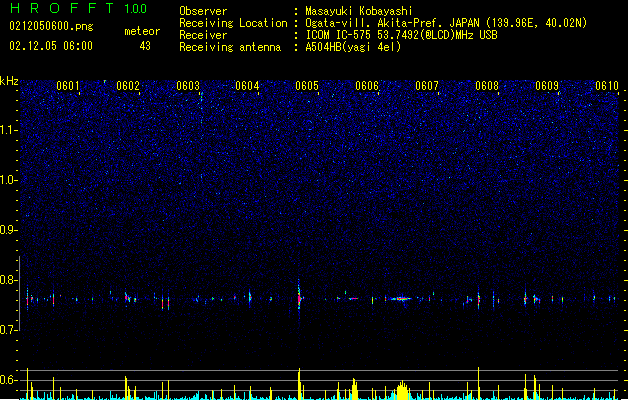Click the 1.0 kHz axis label

click(8, 180)
